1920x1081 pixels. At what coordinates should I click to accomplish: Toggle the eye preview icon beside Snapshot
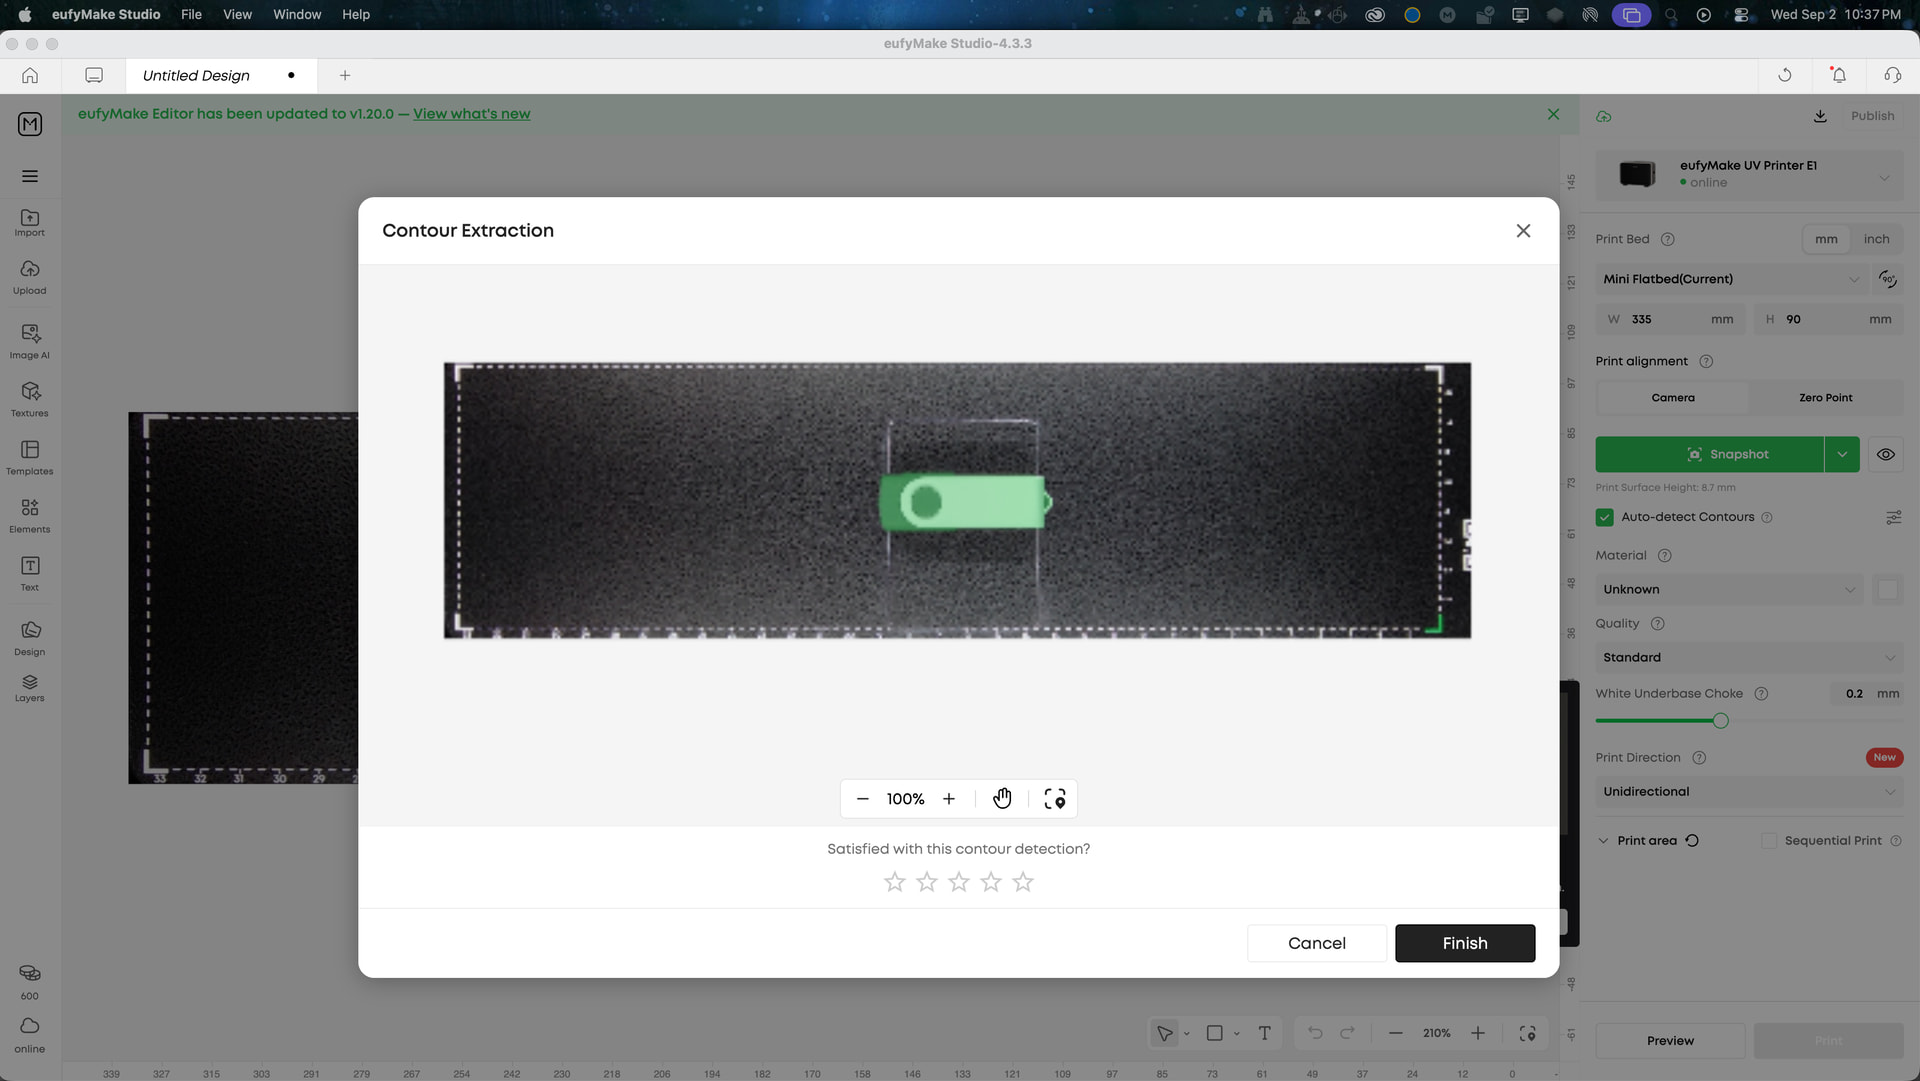[1886, 454]
